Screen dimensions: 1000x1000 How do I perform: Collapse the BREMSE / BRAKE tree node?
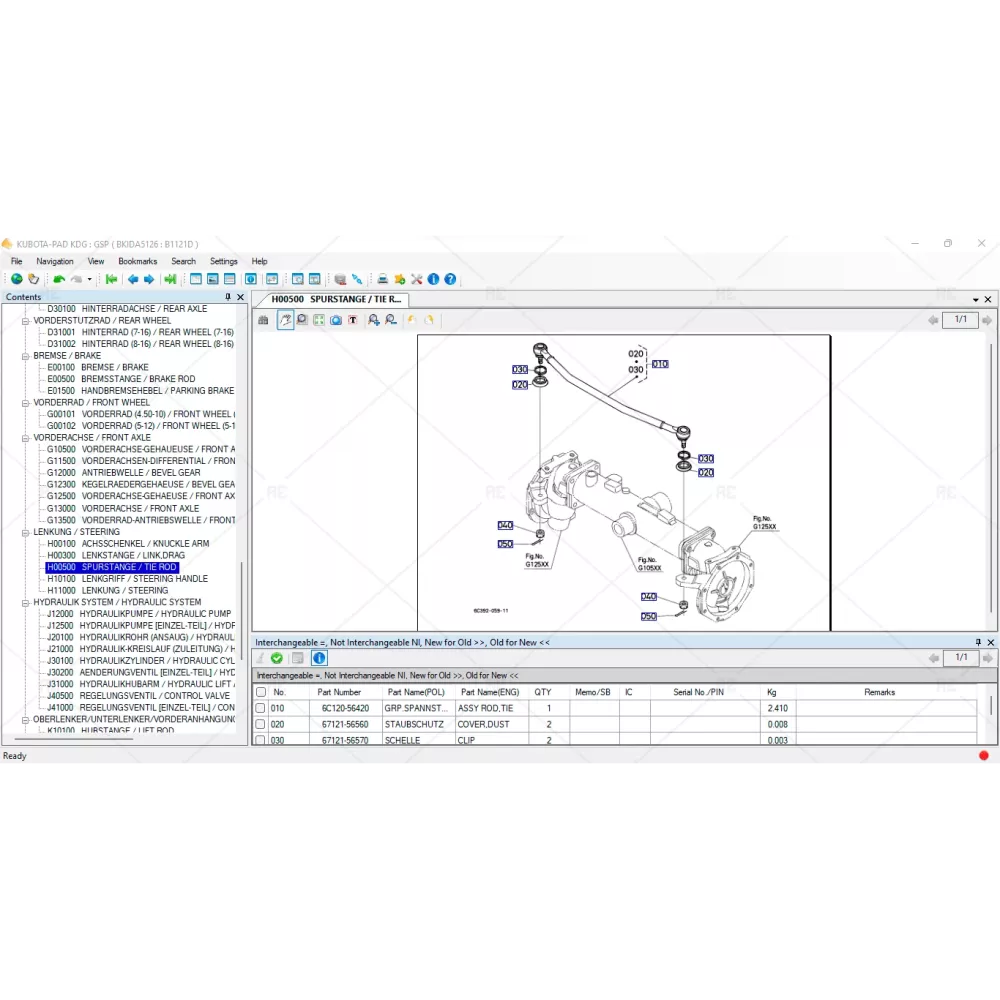25,355
